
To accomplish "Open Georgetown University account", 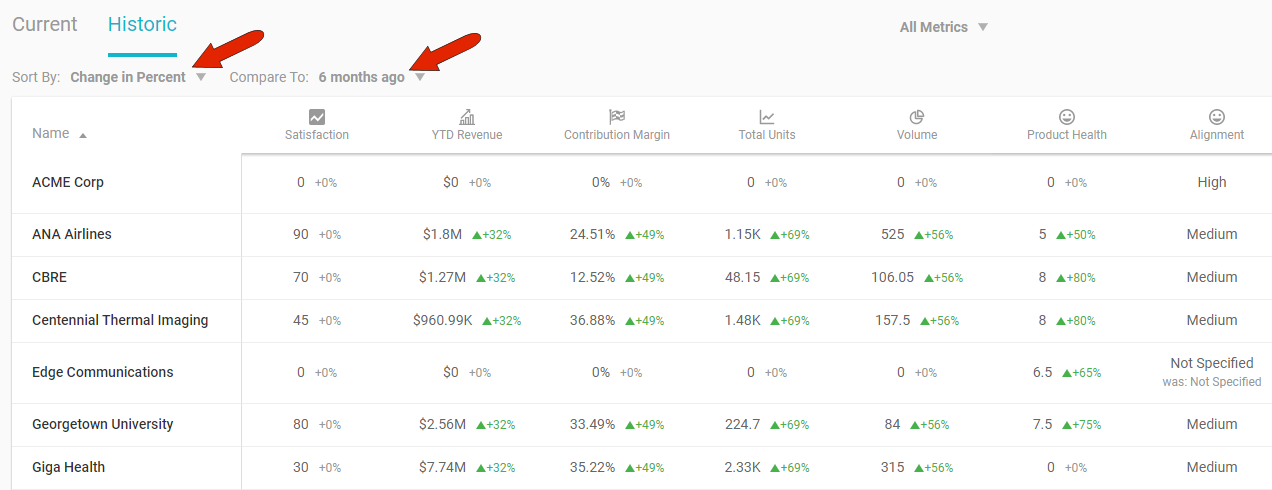I will [x=103, y=424].
